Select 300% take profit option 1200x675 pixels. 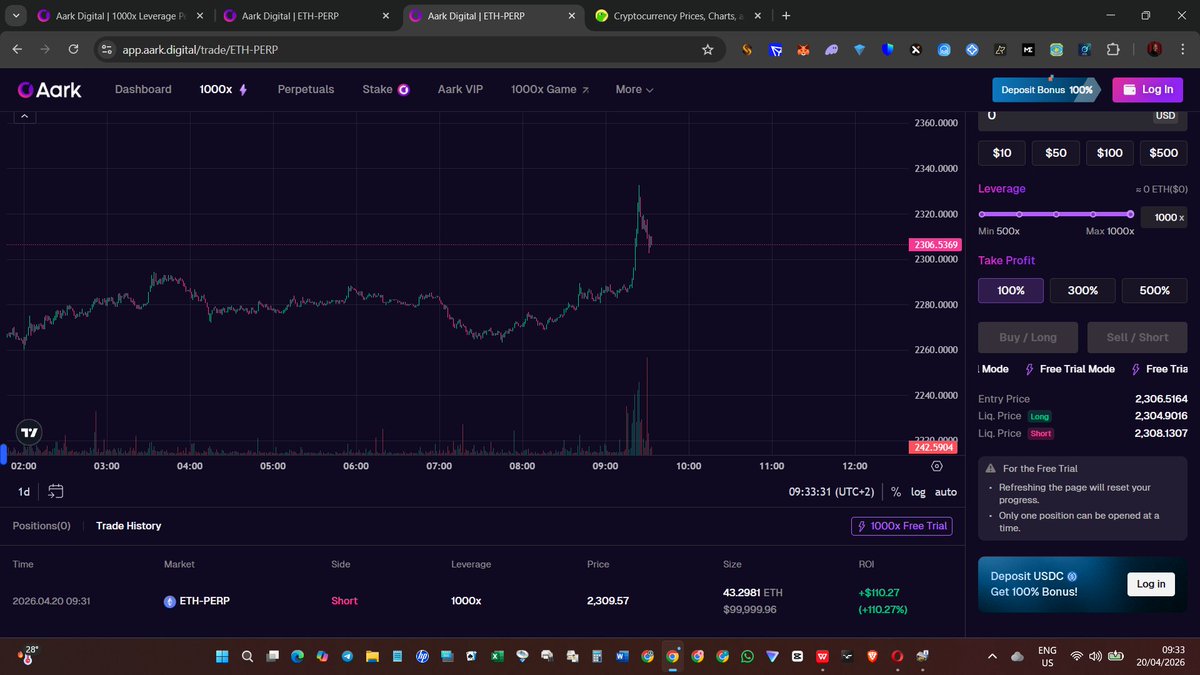[x=1083, y=290]
